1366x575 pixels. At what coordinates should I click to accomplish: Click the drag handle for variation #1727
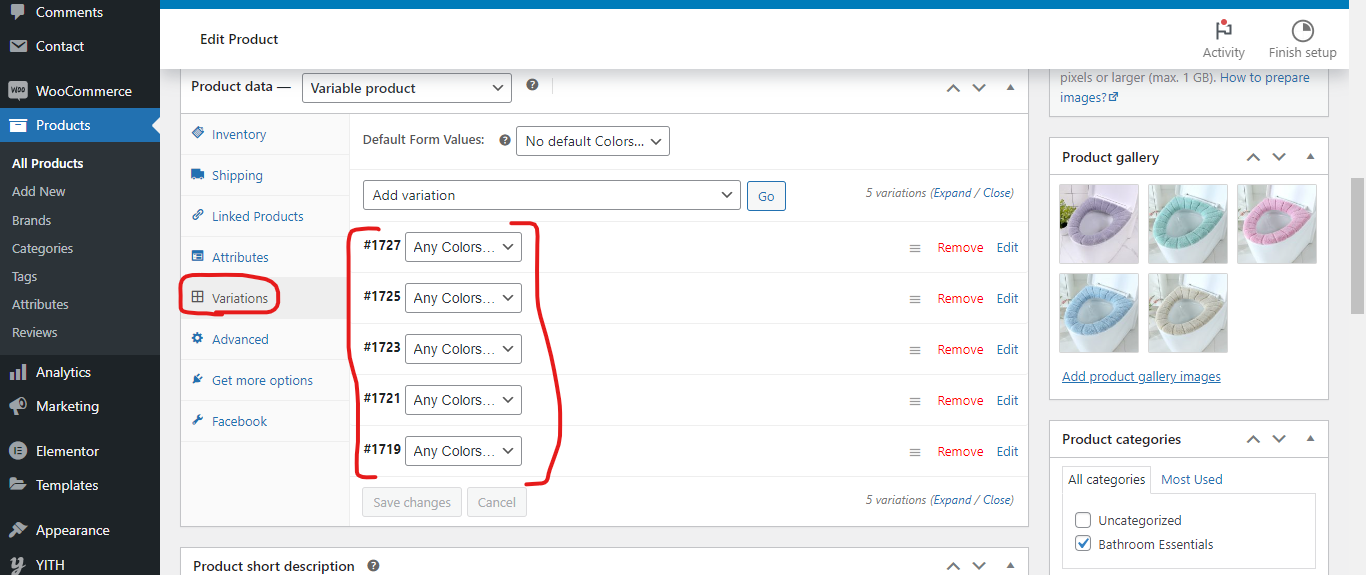coord(915,248)
